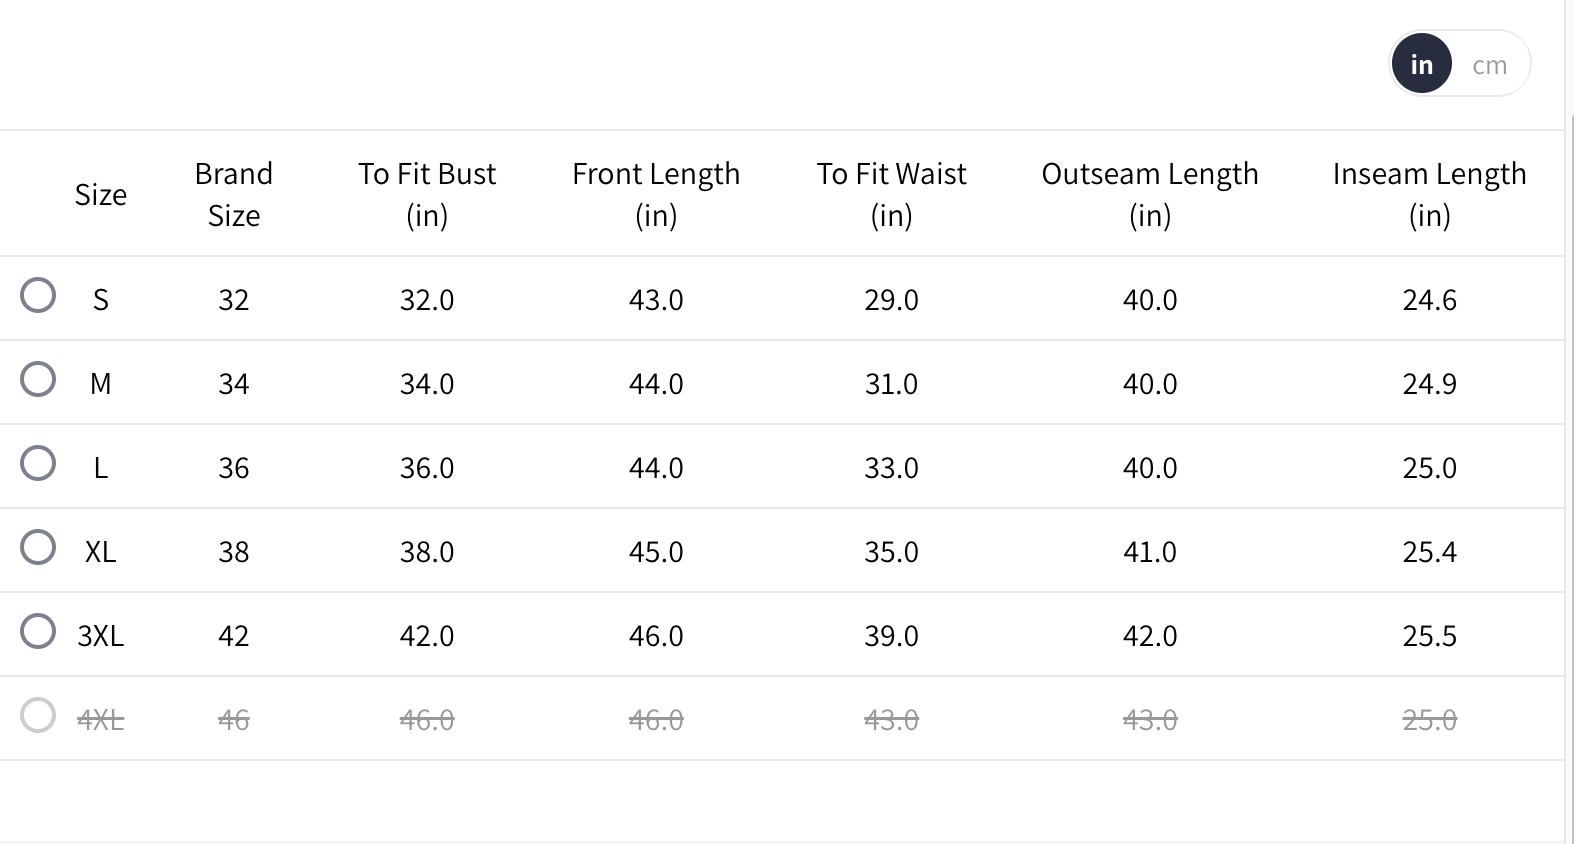The image size is (1574, 844).
Task: Click the Inseam Length column header
Action: click(1429, 195)
